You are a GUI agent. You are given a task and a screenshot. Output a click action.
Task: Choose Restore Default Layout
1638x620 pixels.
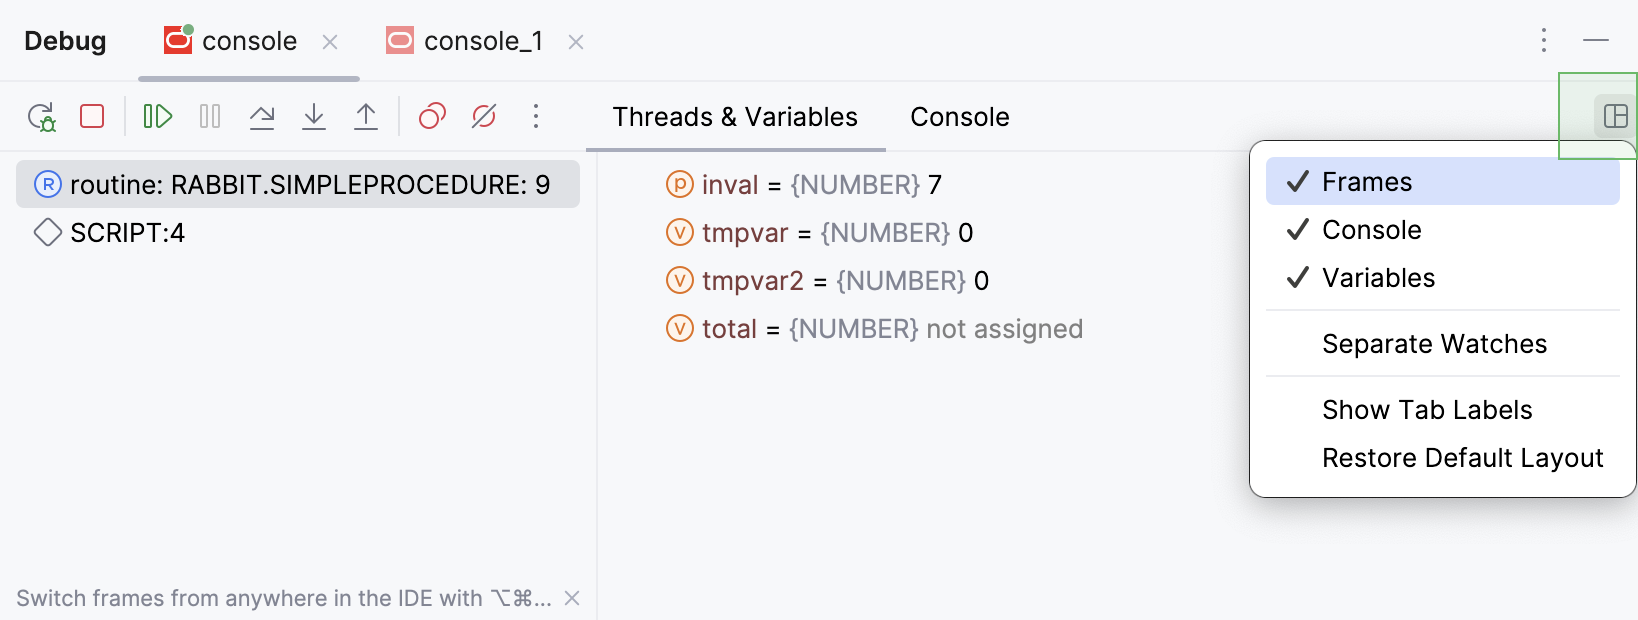click(1462, 458)
